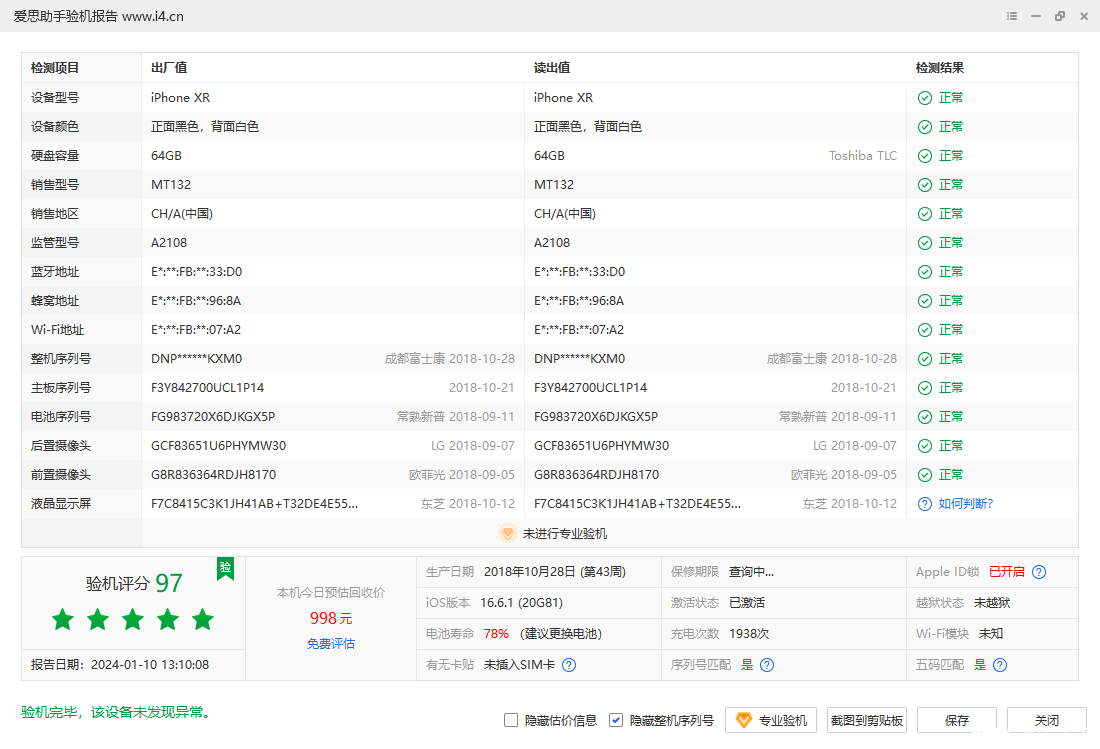Click the check icon in 前置摄像头 row
The width and height of the screenshot is (1100, 749).
point(925,475)
